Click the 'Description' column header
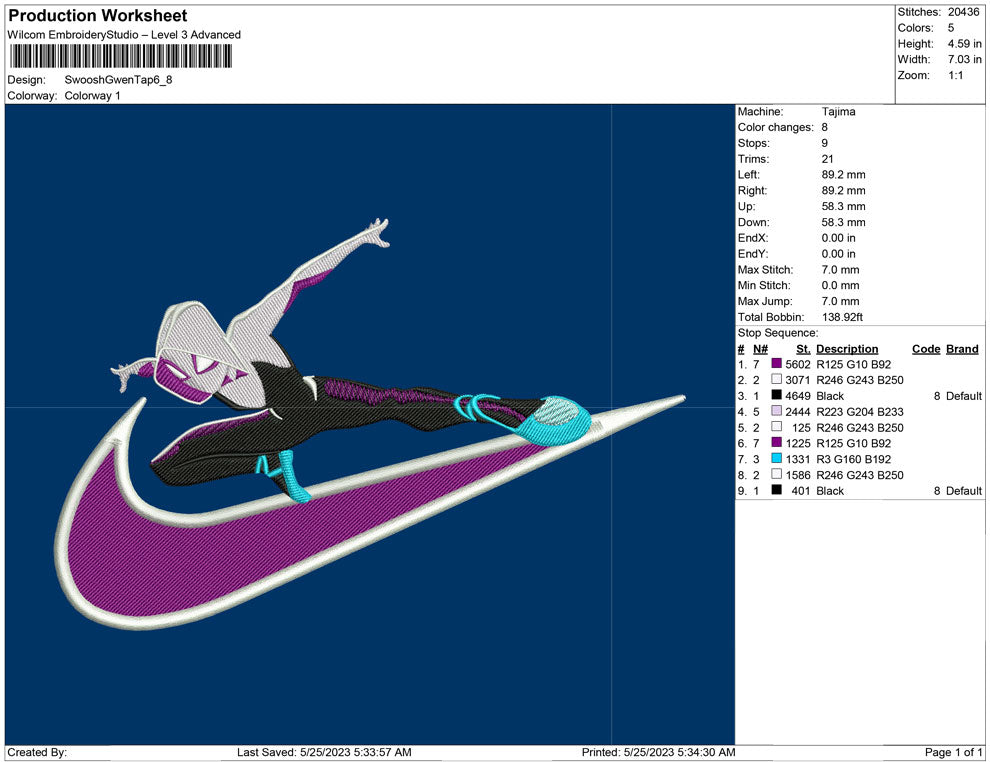Viewport: 990px width, 762px height. tap(847, 349)
